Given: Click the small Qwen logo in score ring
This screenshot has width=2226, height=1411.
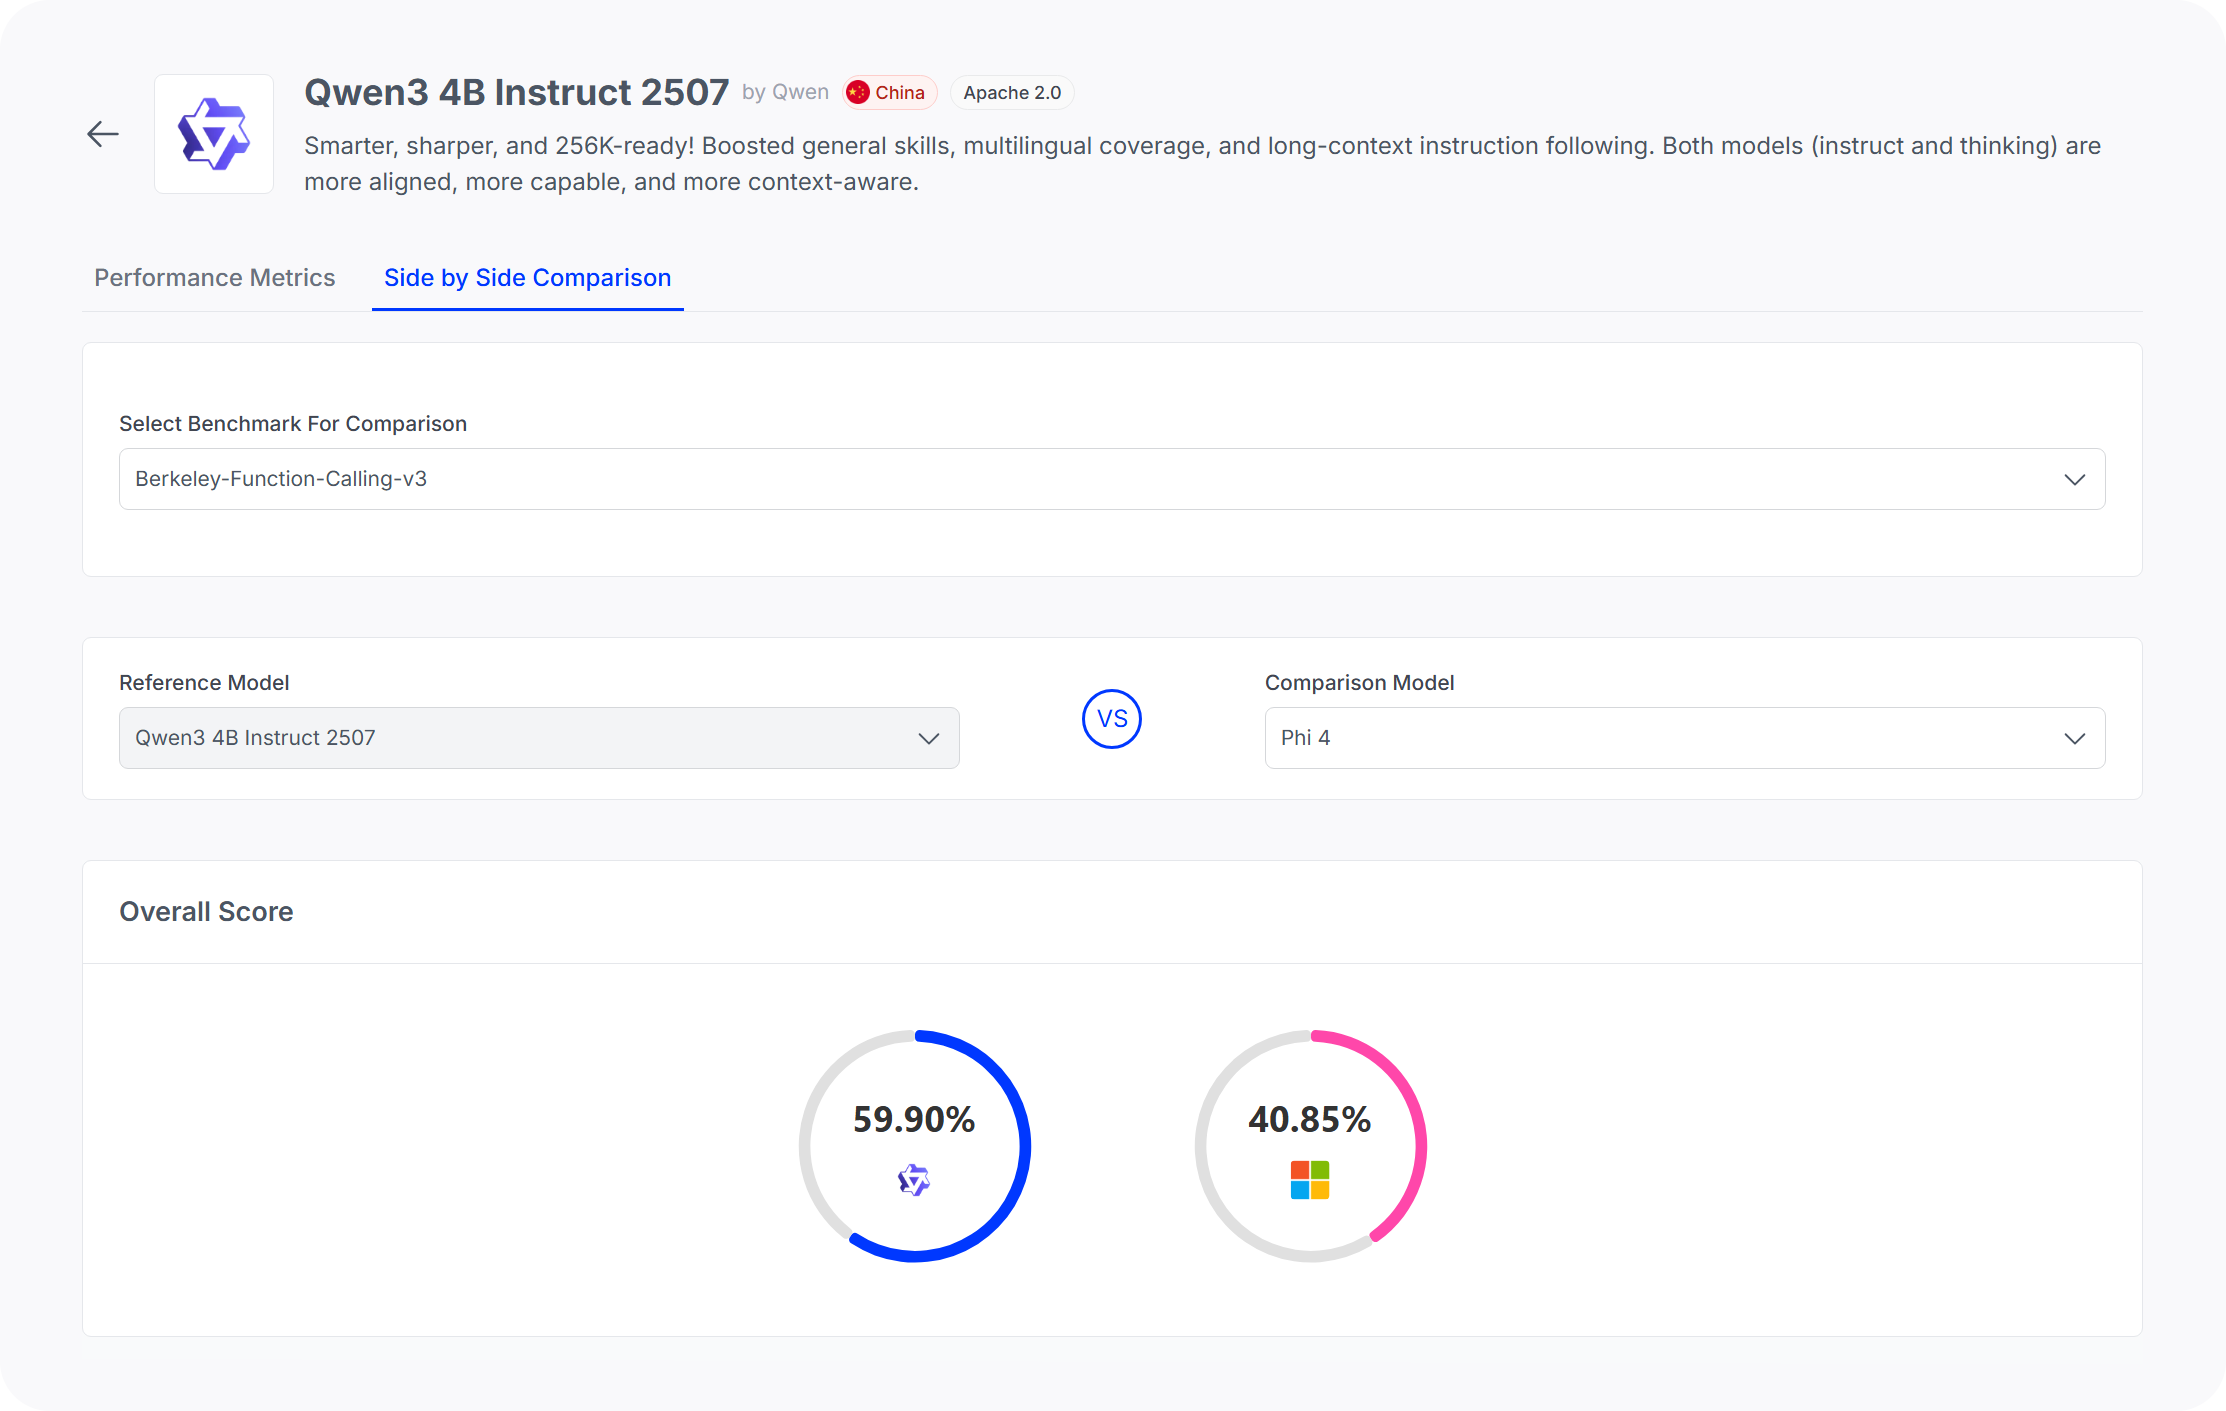Looking at the screenshot, I should [x=914, y=1181].
